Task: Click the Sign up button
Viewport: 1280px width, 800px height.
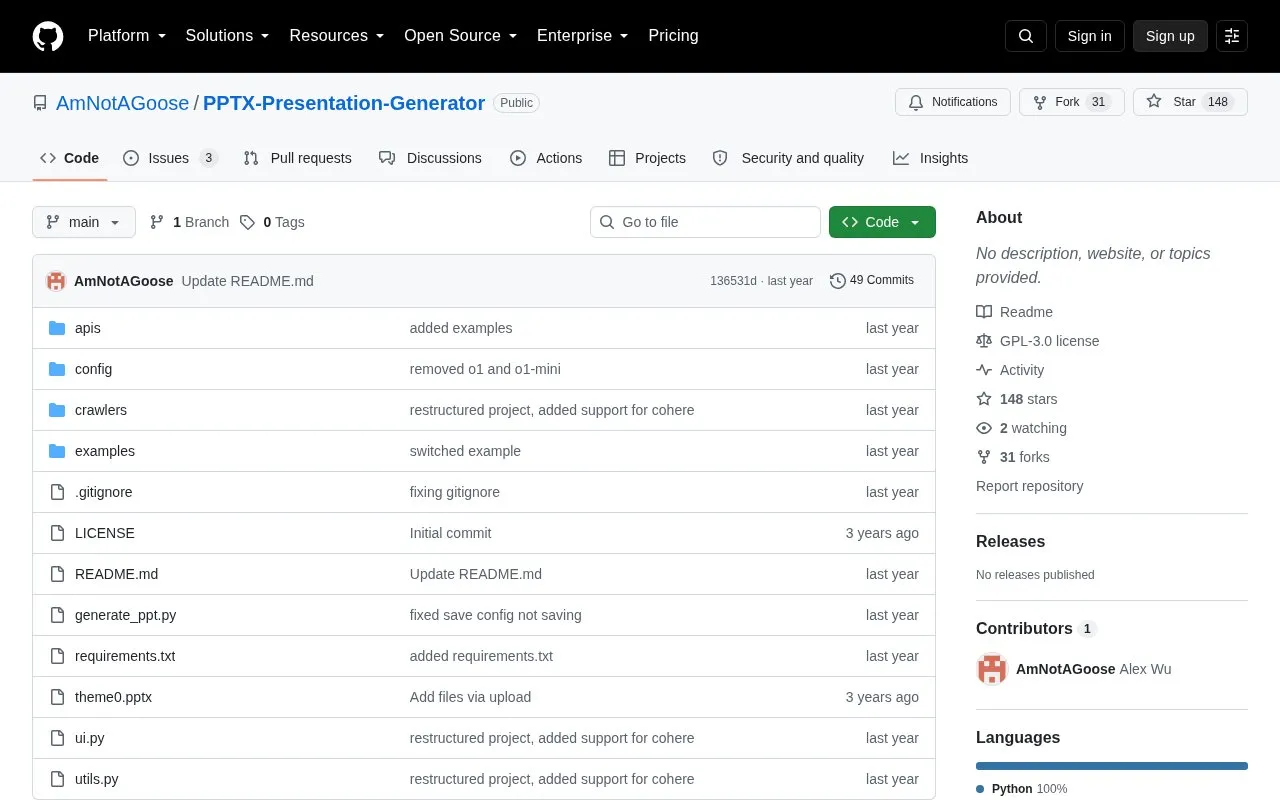Action: 1170,36
